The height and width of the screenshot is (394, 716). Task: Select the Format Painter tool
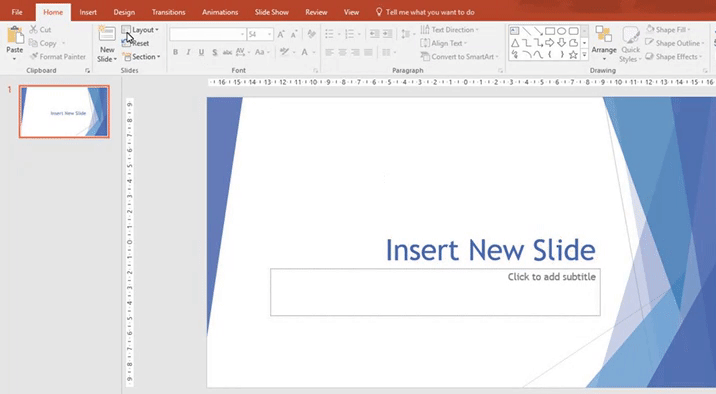click(x=58, y=57)
